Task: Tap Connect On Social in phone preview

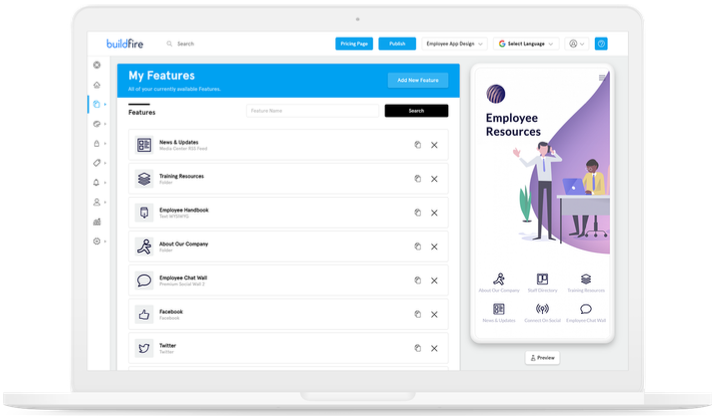Action: 542,313
